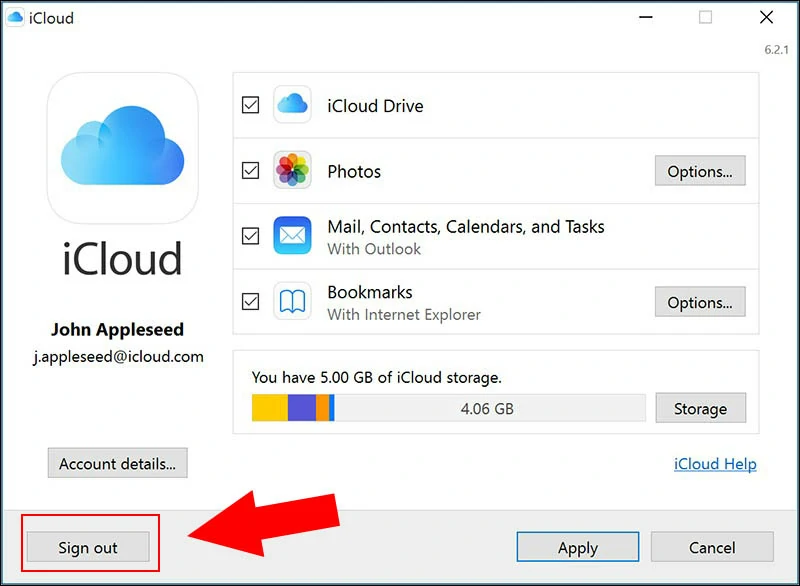800x586 pixels.
Task: Click the yellow segment of storage bar
Action: [x=270, y=407]
